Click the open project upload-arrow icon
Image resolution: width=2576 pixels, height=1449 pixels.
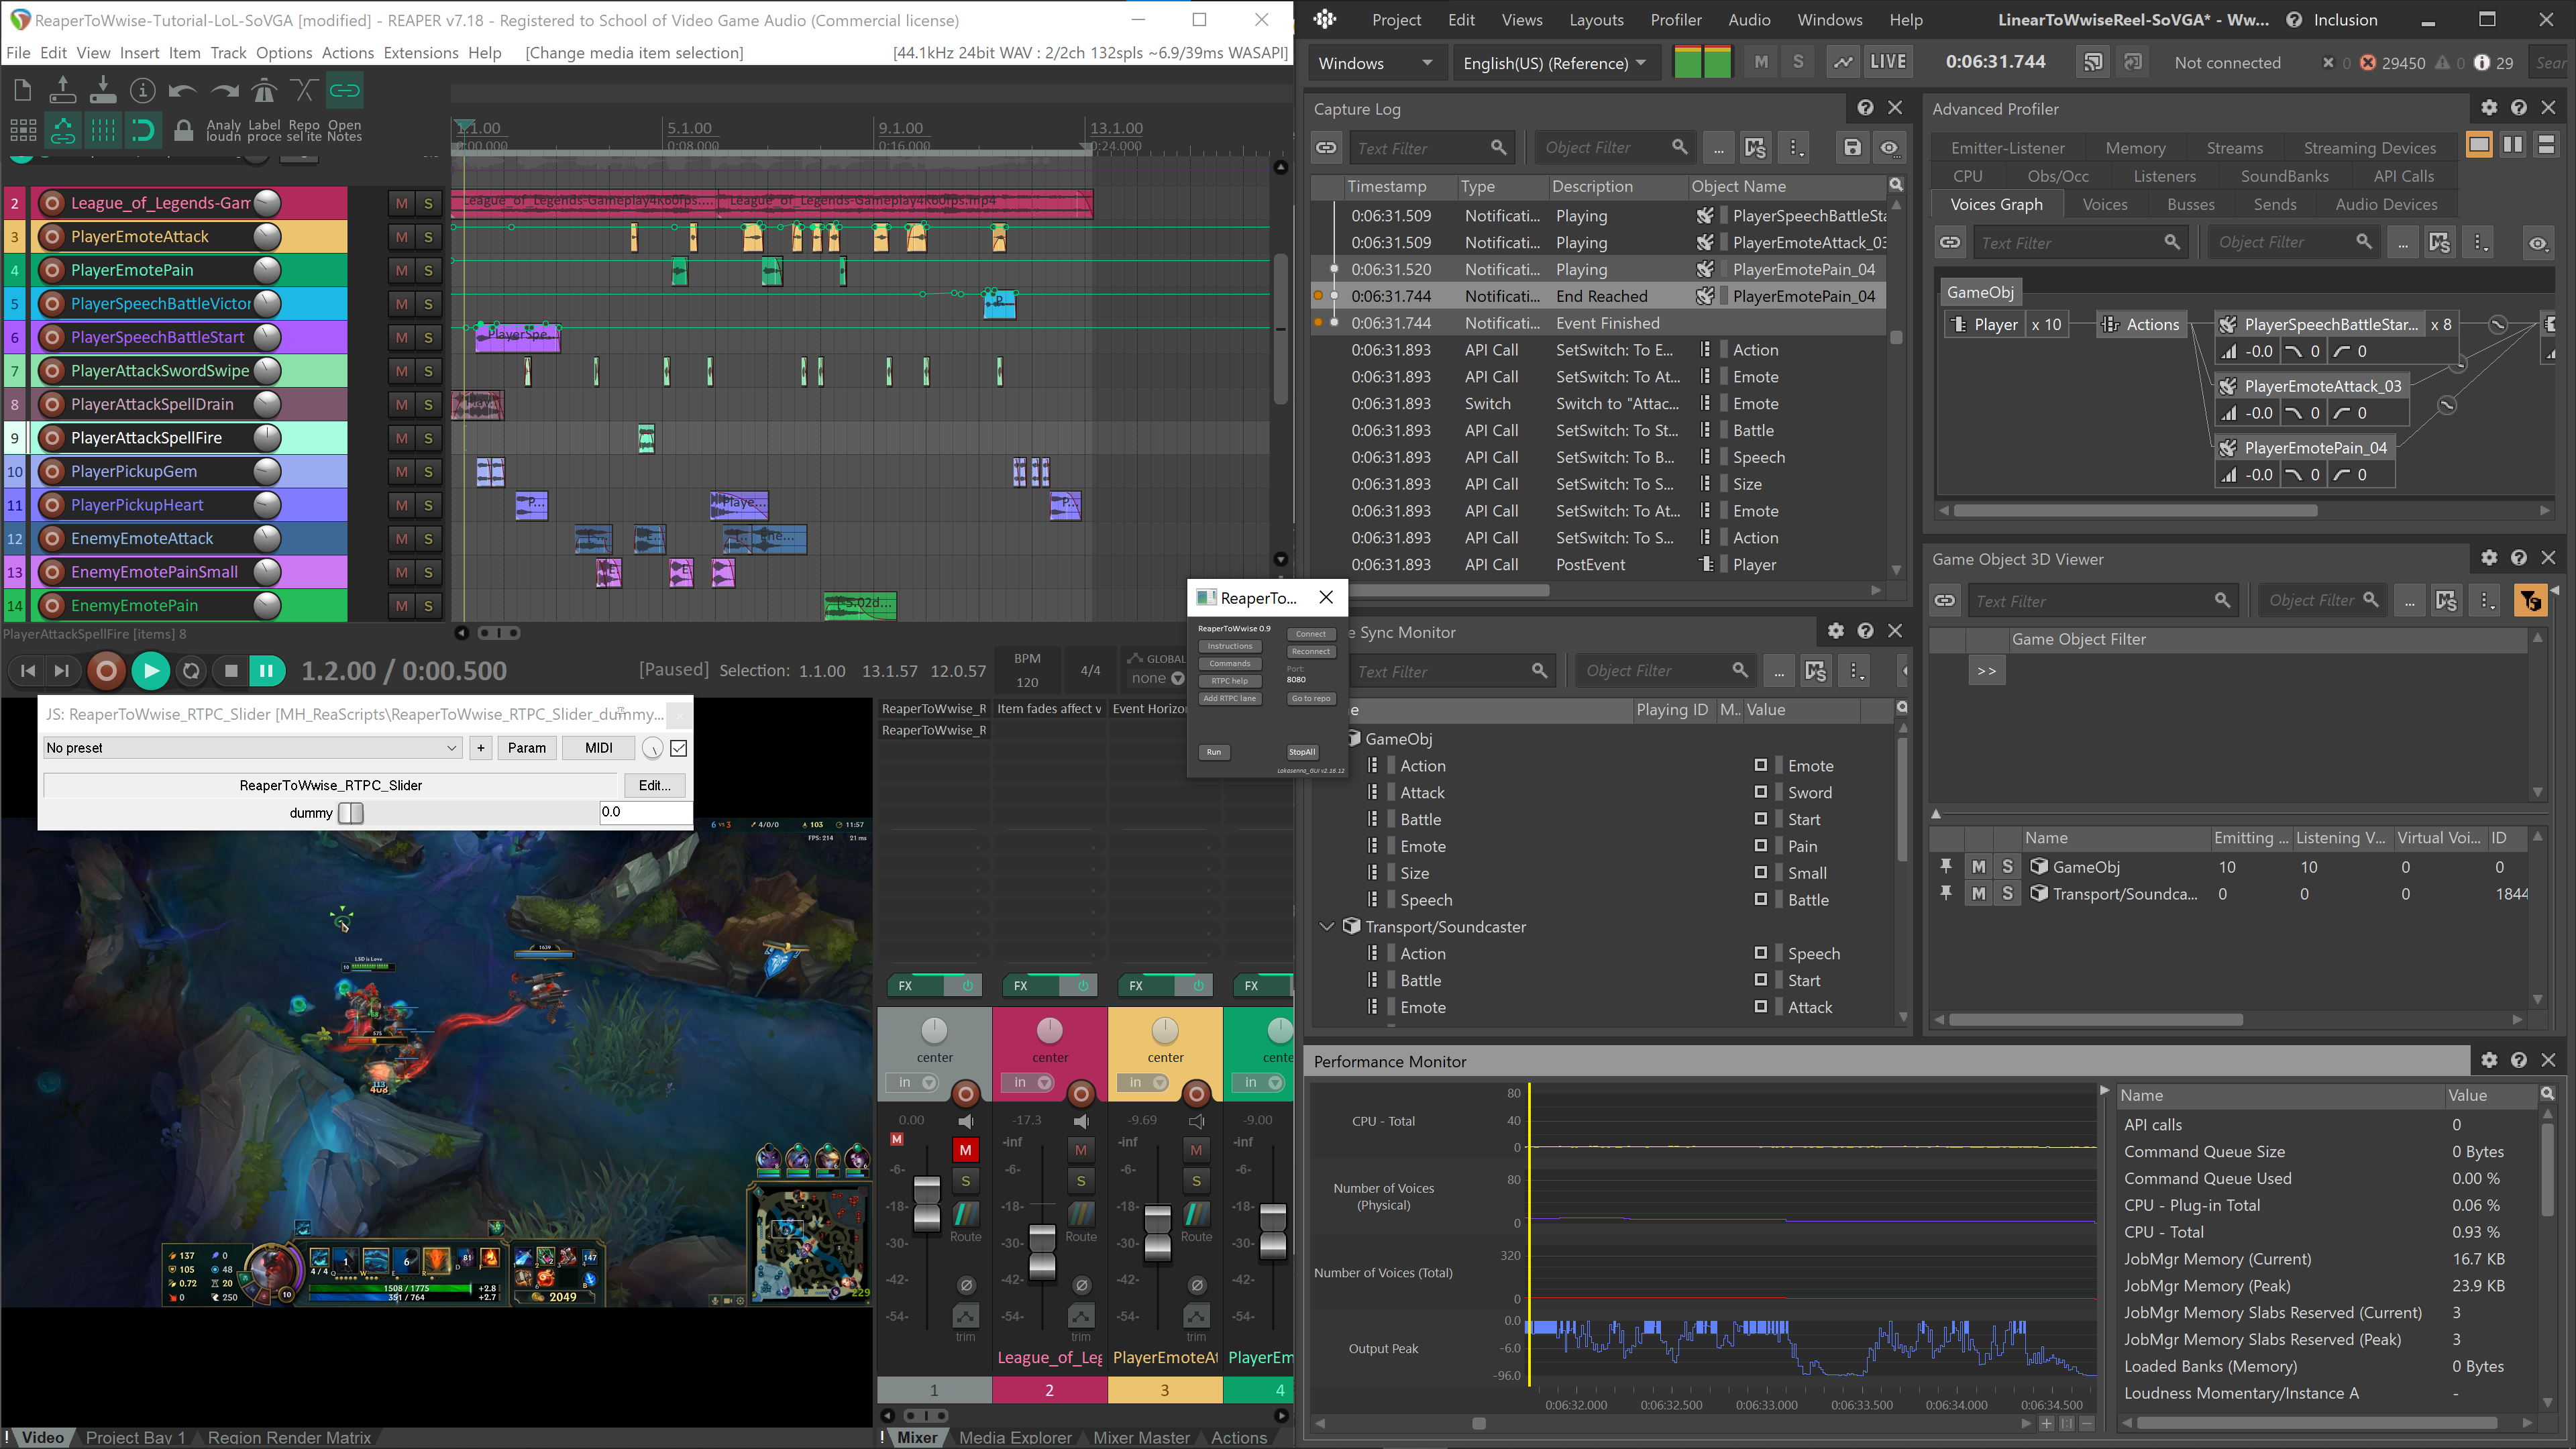point(62,91)
